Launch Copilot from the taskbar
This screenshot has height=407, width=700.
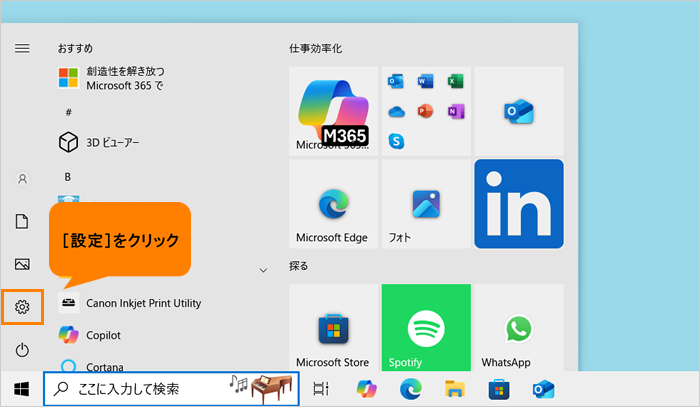click(367, 389)
